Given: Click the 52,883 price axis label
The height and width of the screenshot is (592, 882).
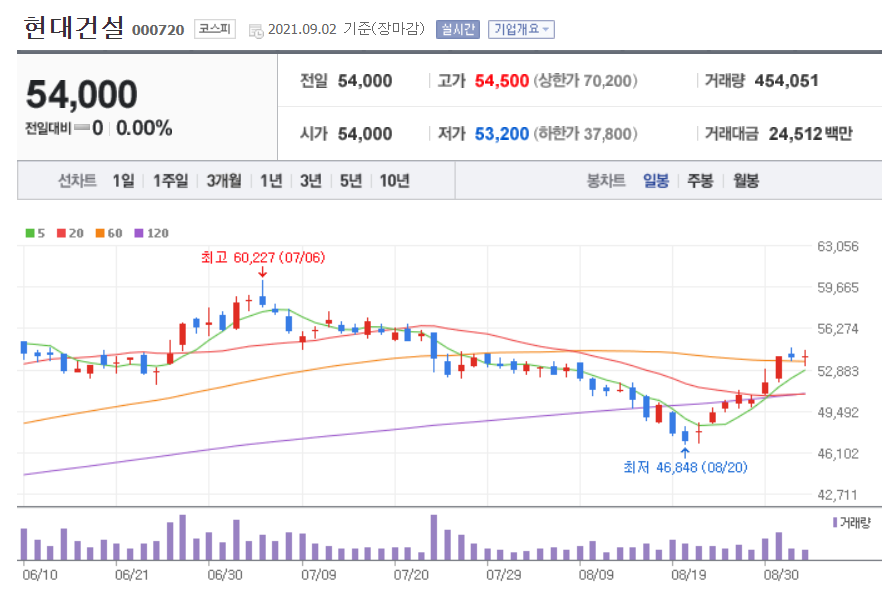Looking at the screenshot, I should tap(838, 371).
